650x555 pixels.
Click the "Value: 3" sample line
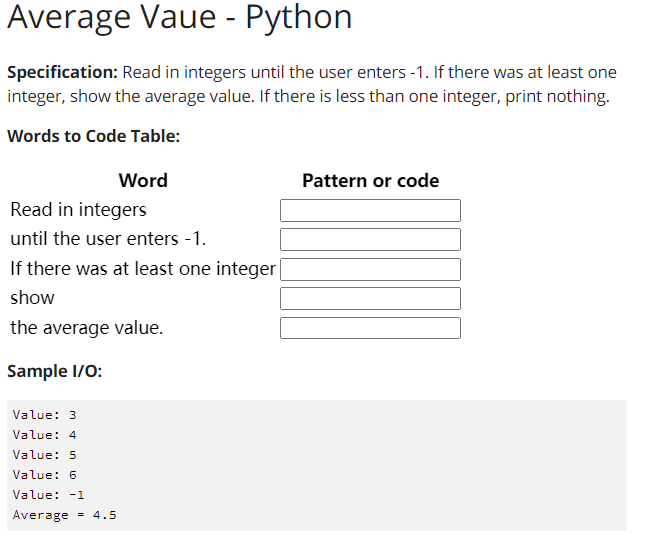pyautogui.click(x=44, y=415)
